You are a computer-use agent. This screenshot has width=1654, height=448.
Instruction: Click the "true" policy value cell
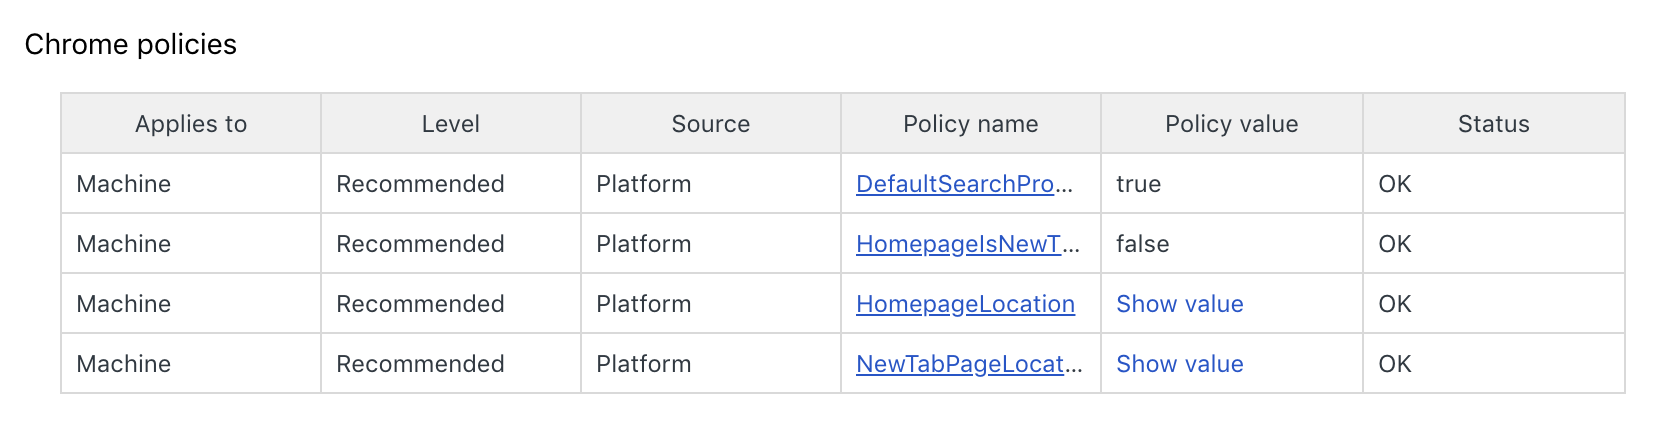(x=1138, y=184)
